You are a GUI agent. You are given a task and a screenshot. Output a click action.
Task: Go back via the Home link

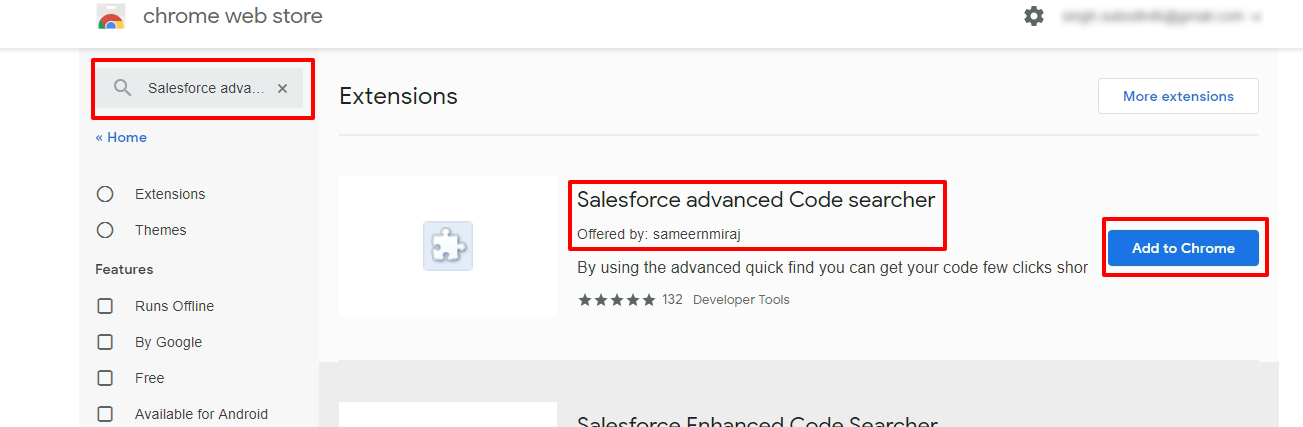click(x=121, y=138)
